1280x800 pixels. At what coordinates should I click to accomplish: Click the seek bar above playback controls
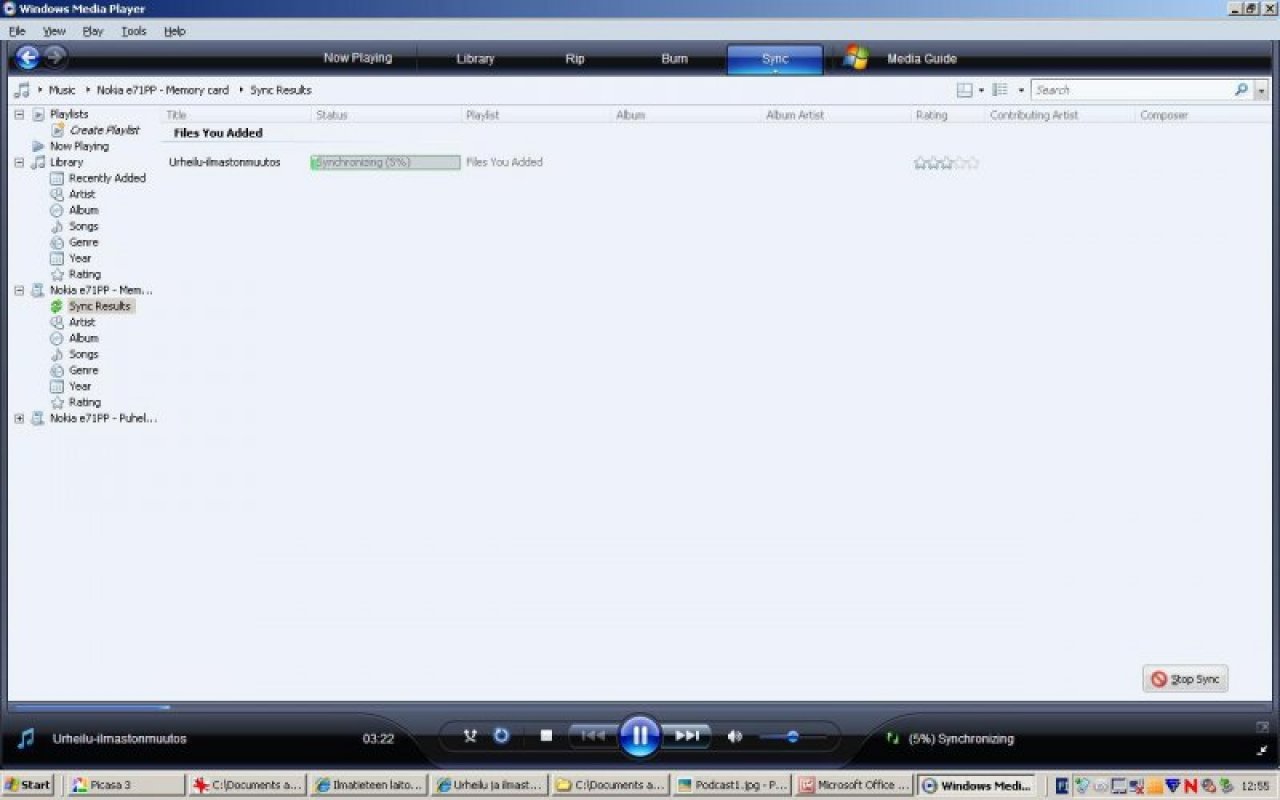[x=640, y=707]
